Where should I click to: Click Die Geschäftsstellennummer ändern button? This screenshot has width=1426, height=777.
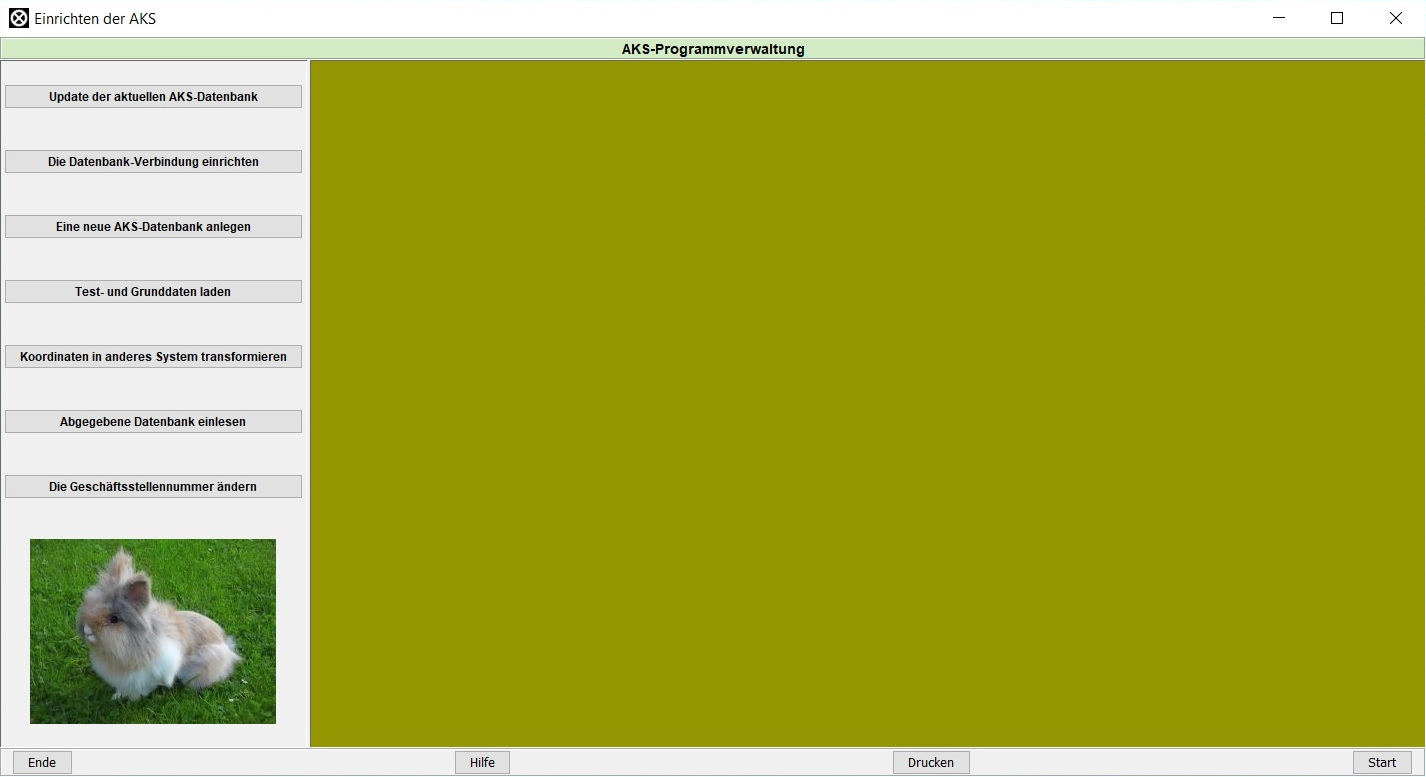153,487
